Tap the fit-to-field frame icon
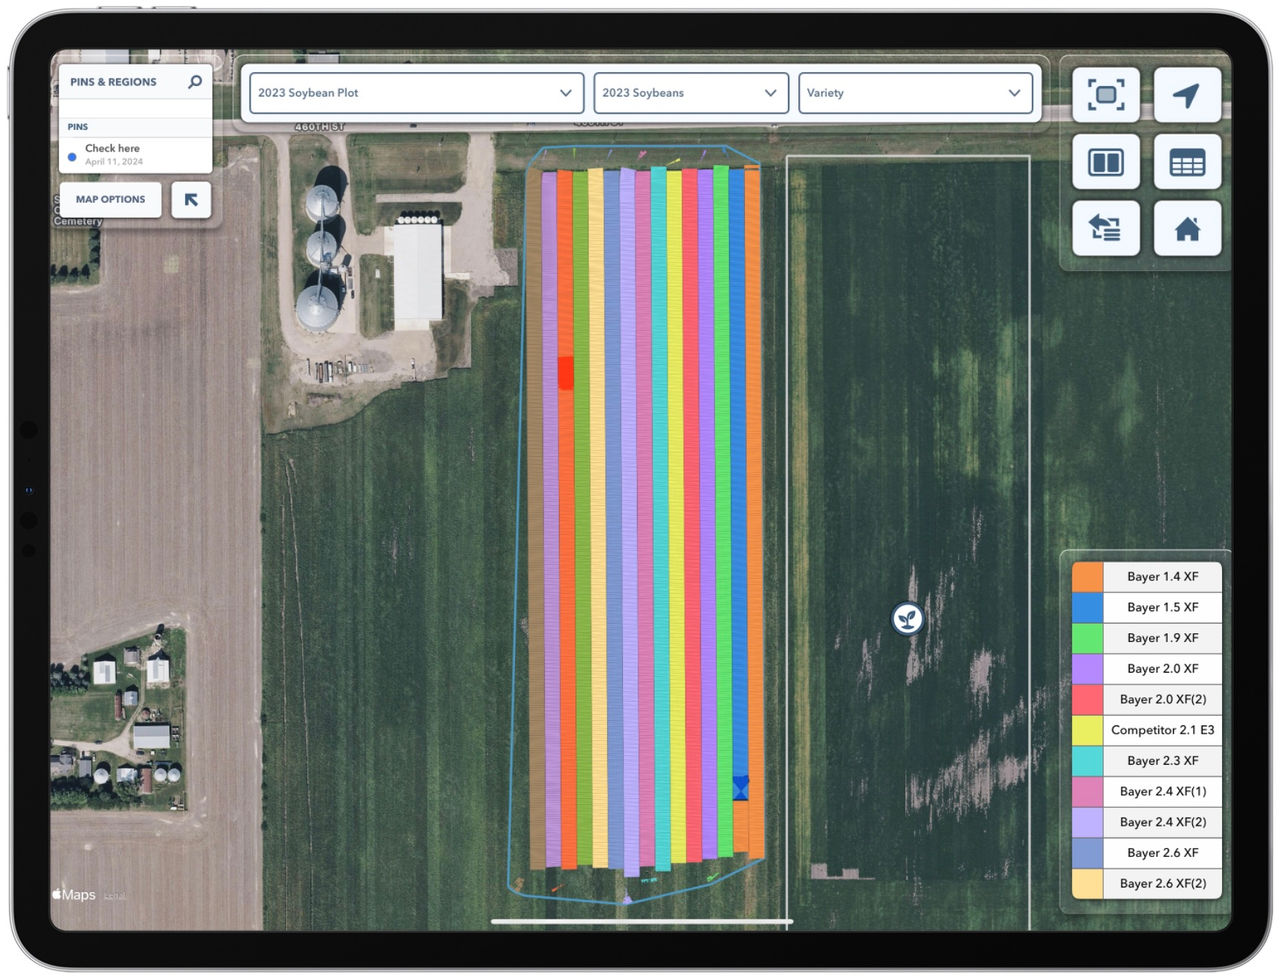This screenshot has width=1280, height=978. click(1106, 95)
